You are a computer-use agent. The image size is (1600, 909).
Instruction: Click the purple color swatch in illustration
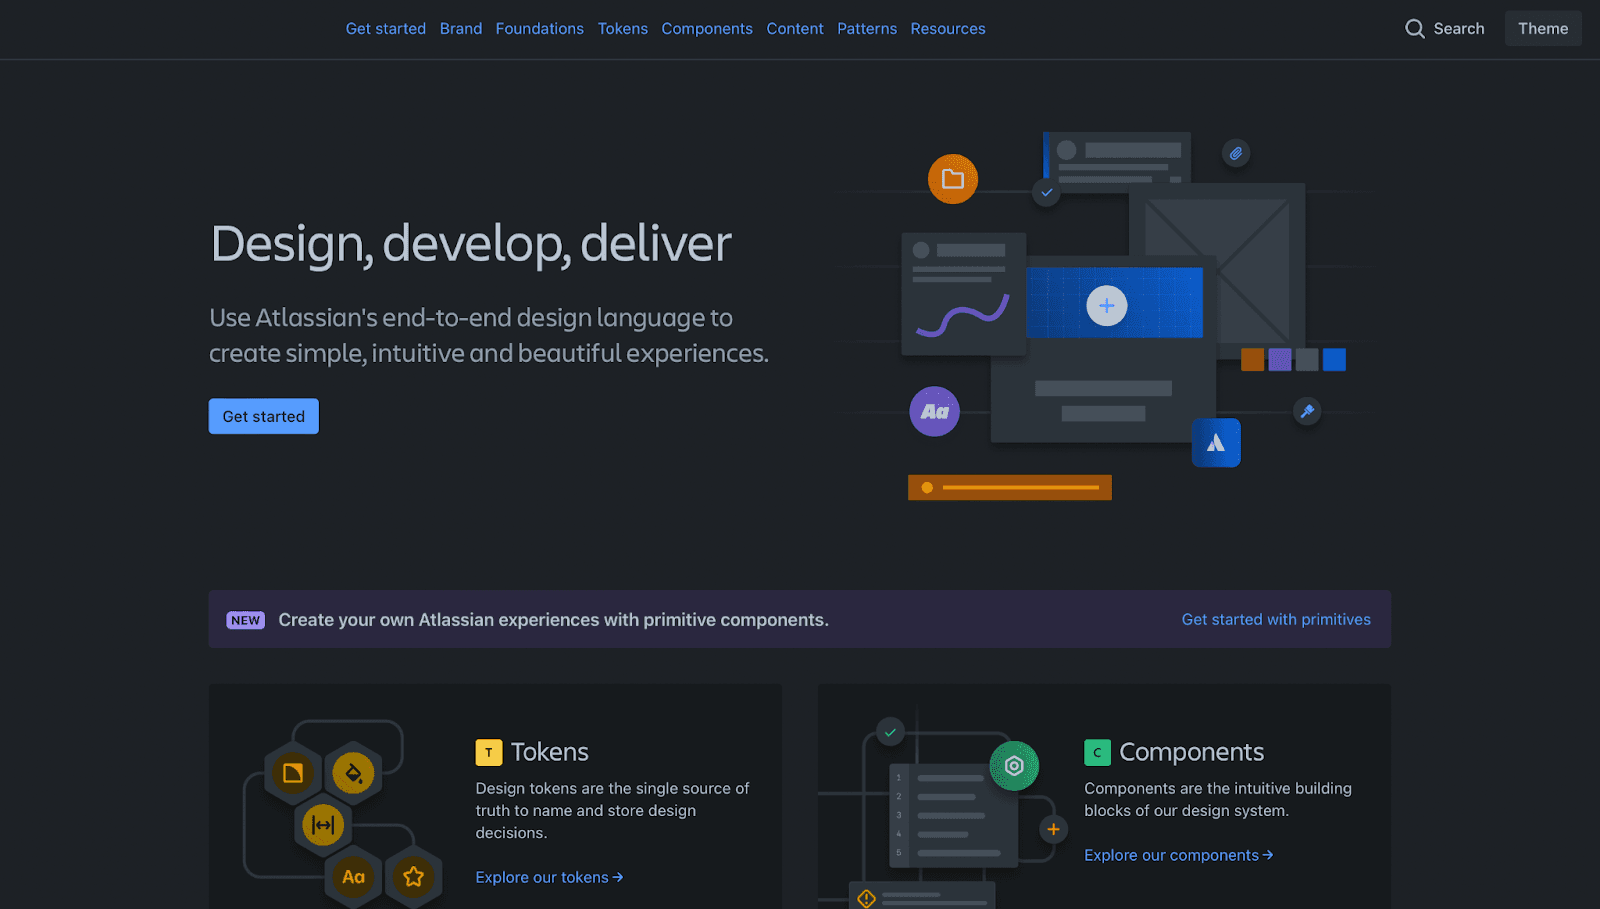(x=1279, y=360)
